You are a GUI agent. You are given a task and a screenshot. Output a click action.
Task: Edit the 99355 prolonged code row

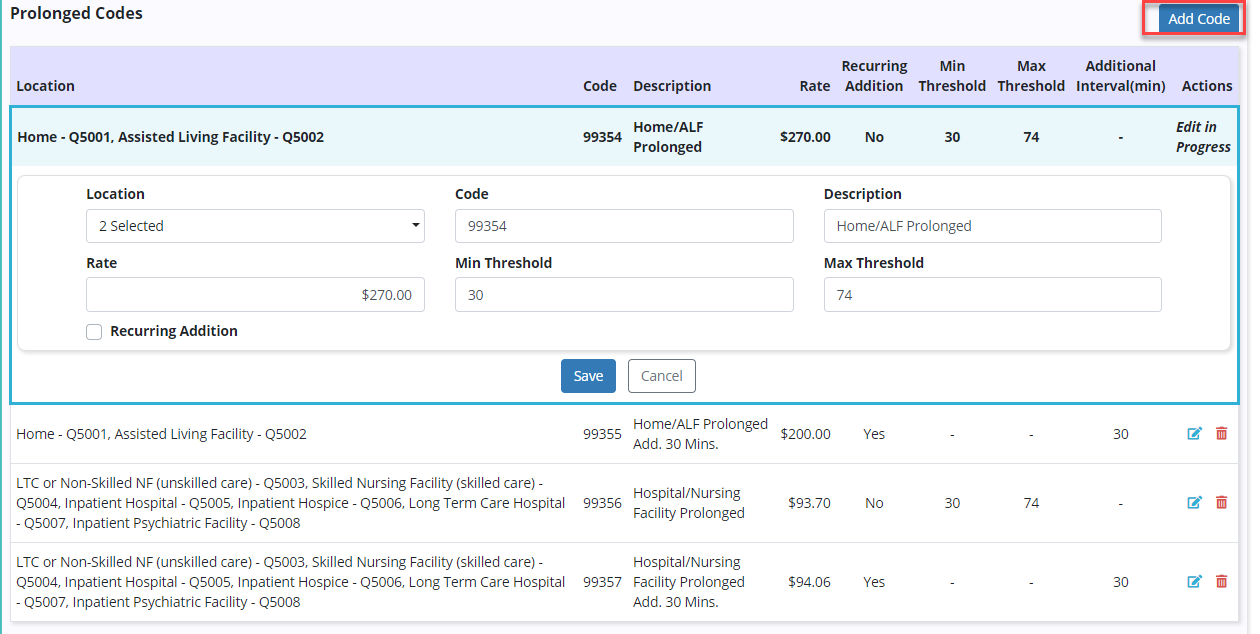coord(1194,434)
